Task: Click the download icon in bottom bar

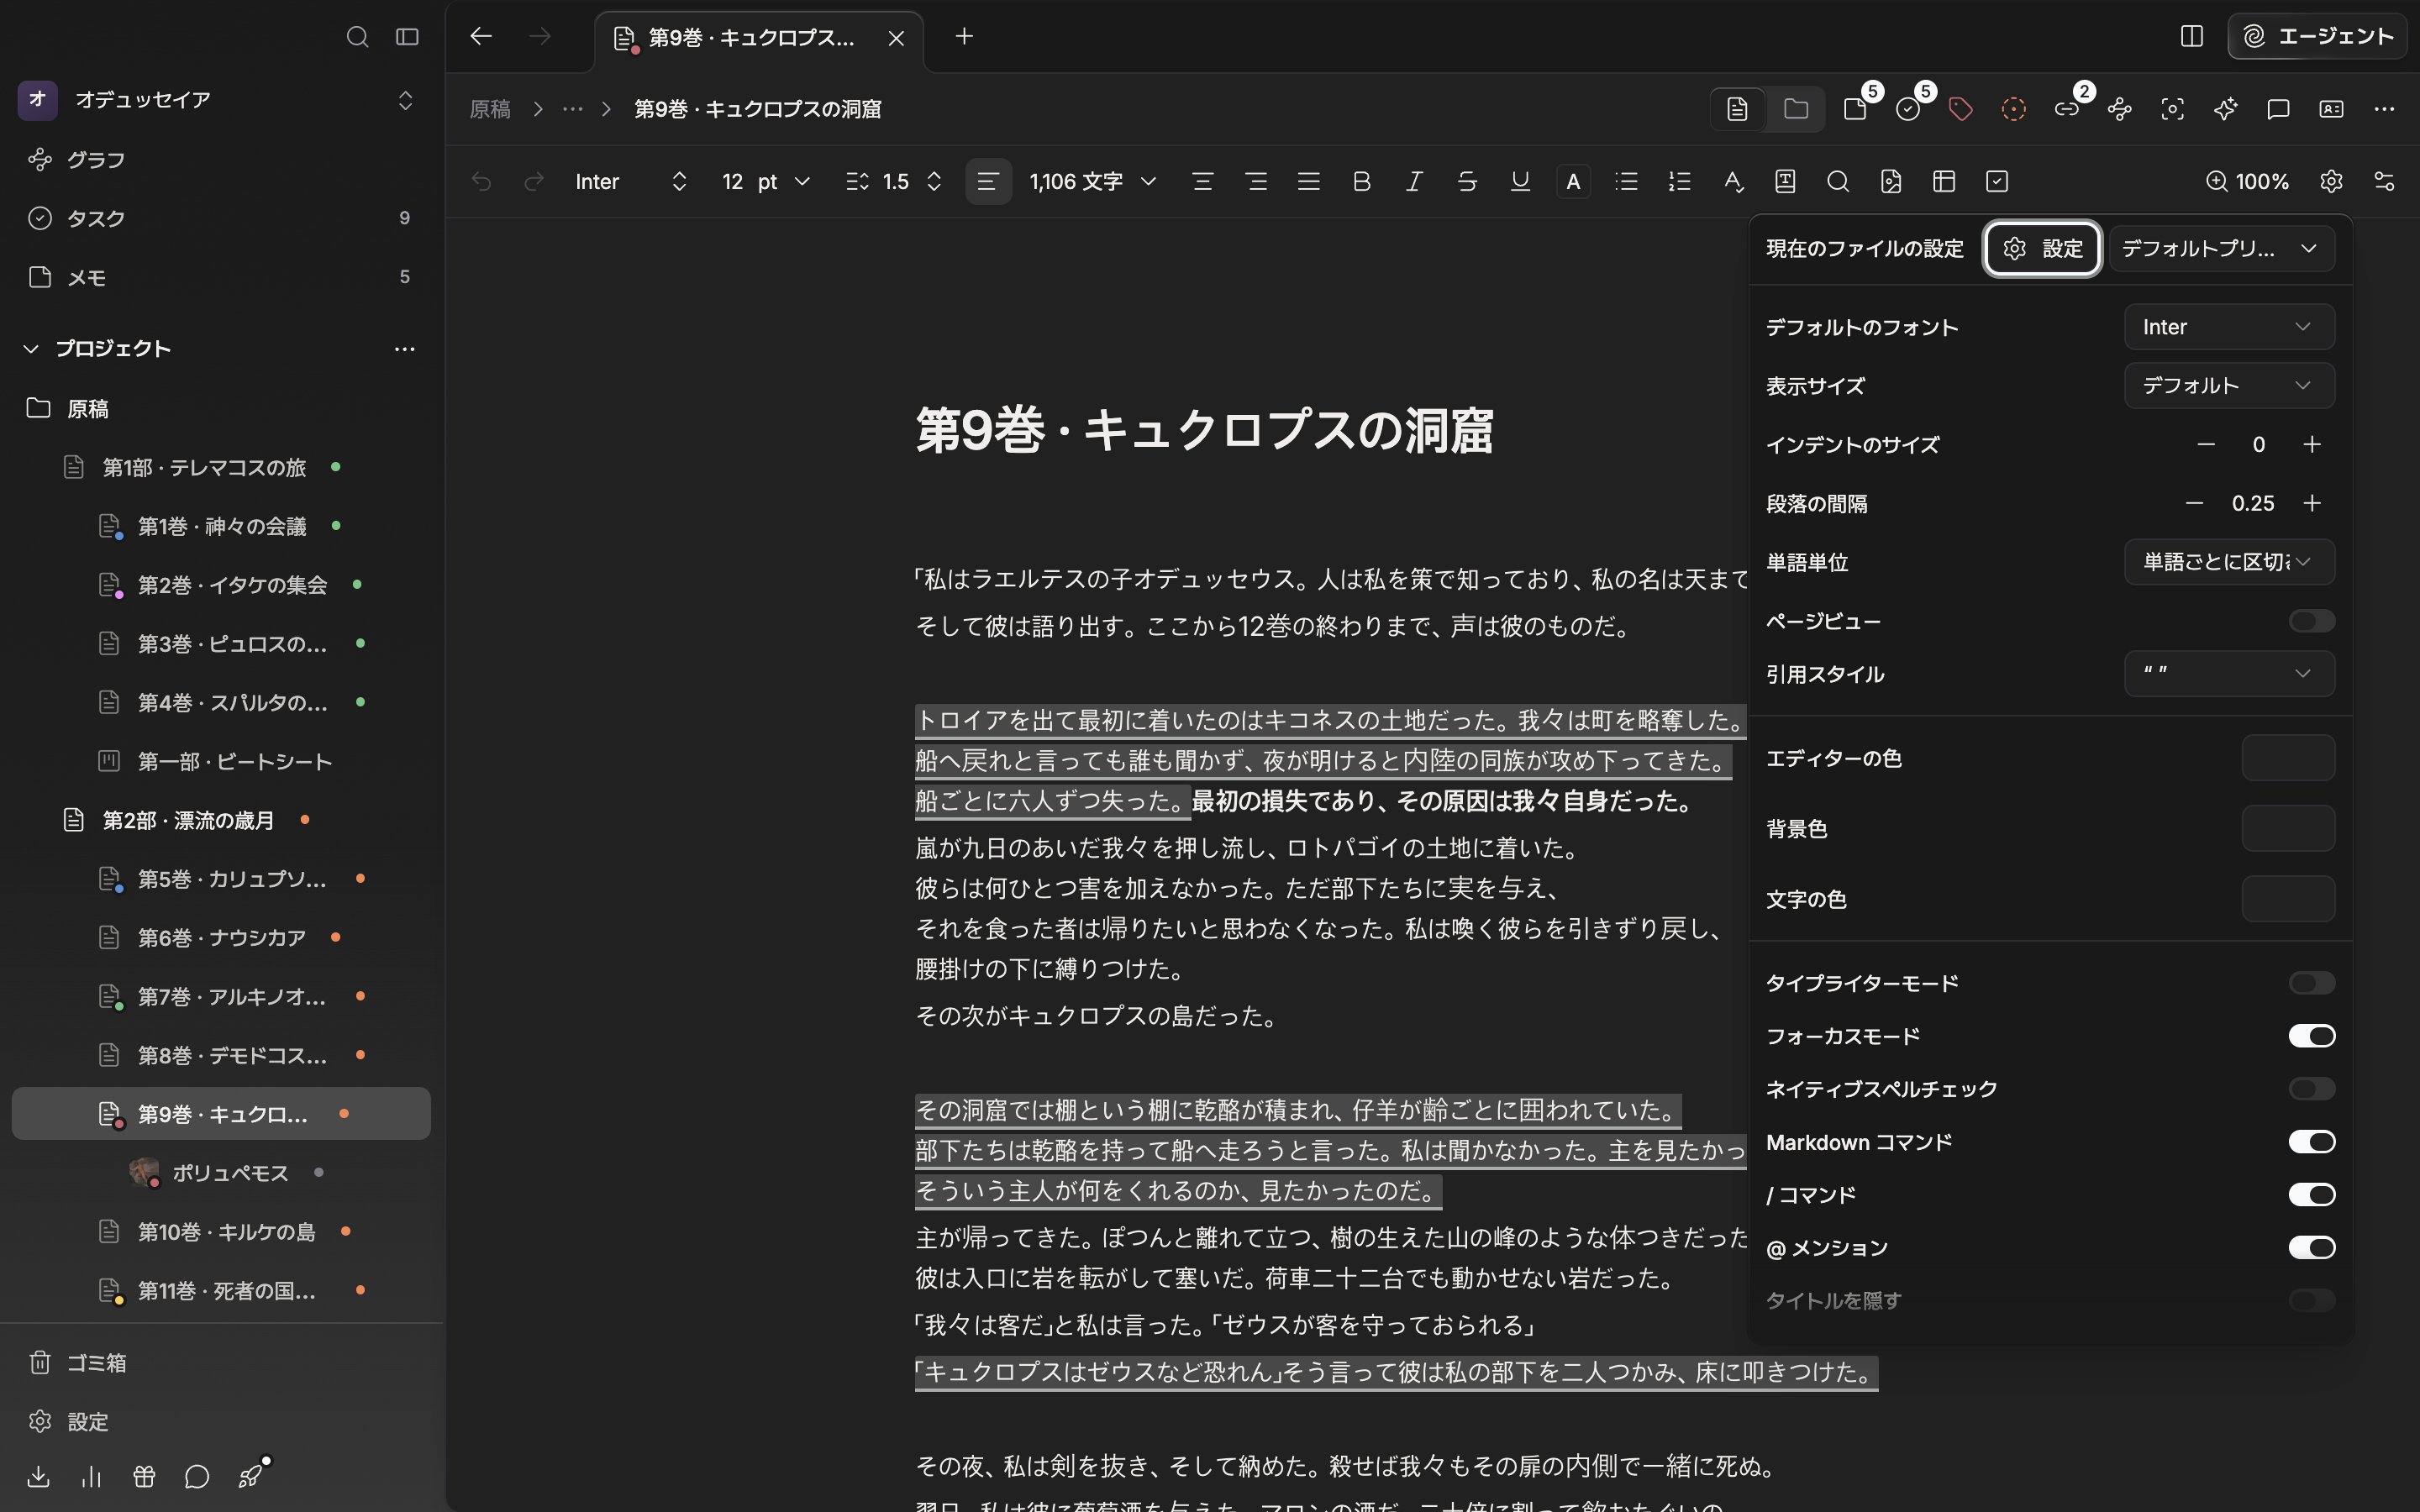Action: point(38,1476)
